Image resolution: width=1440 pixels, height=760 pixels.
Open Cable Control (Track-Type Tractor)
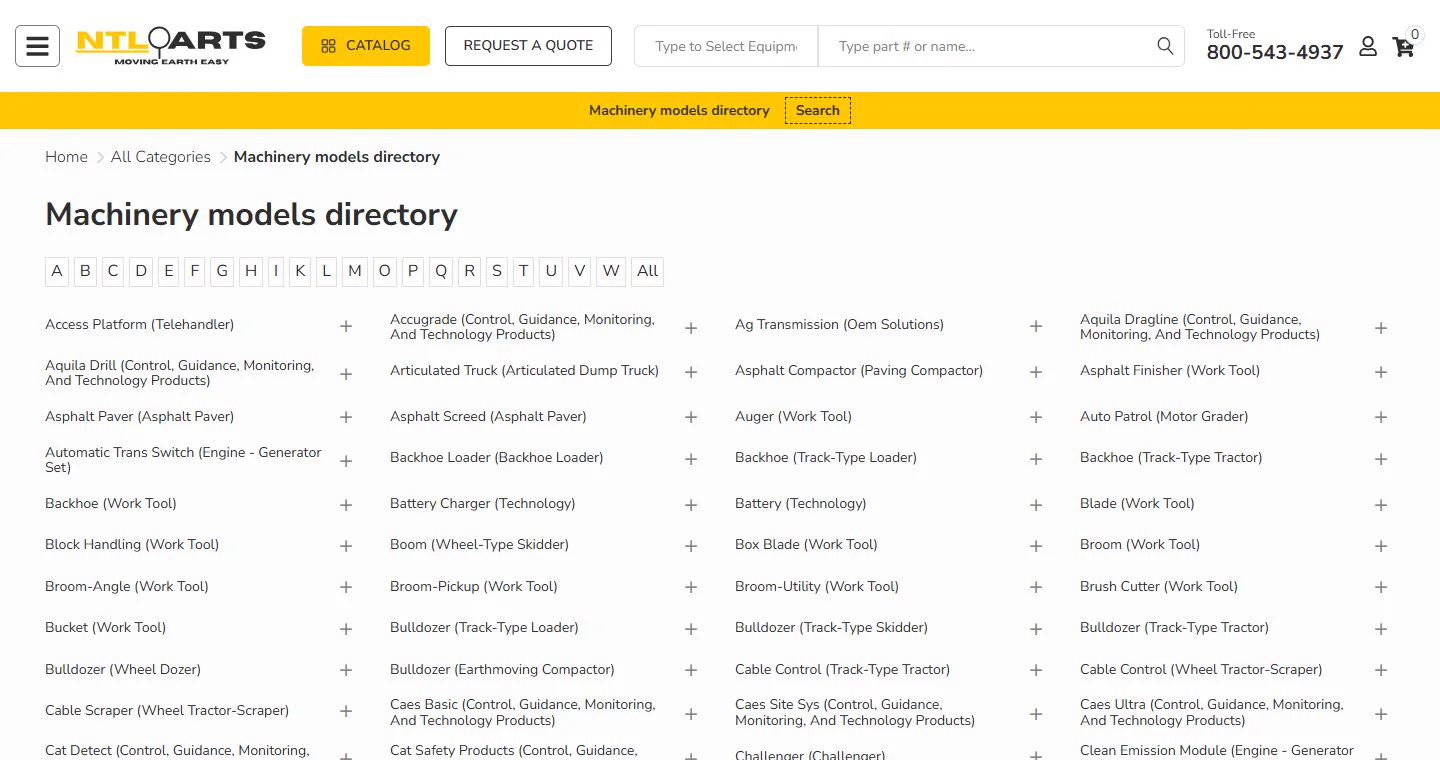pyautogui.click(x=842, y=669)
